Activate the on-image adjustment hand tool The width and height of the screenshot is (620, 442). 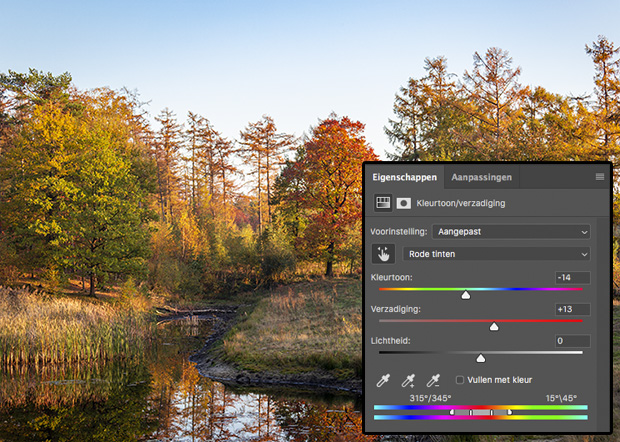pos(383,254)
